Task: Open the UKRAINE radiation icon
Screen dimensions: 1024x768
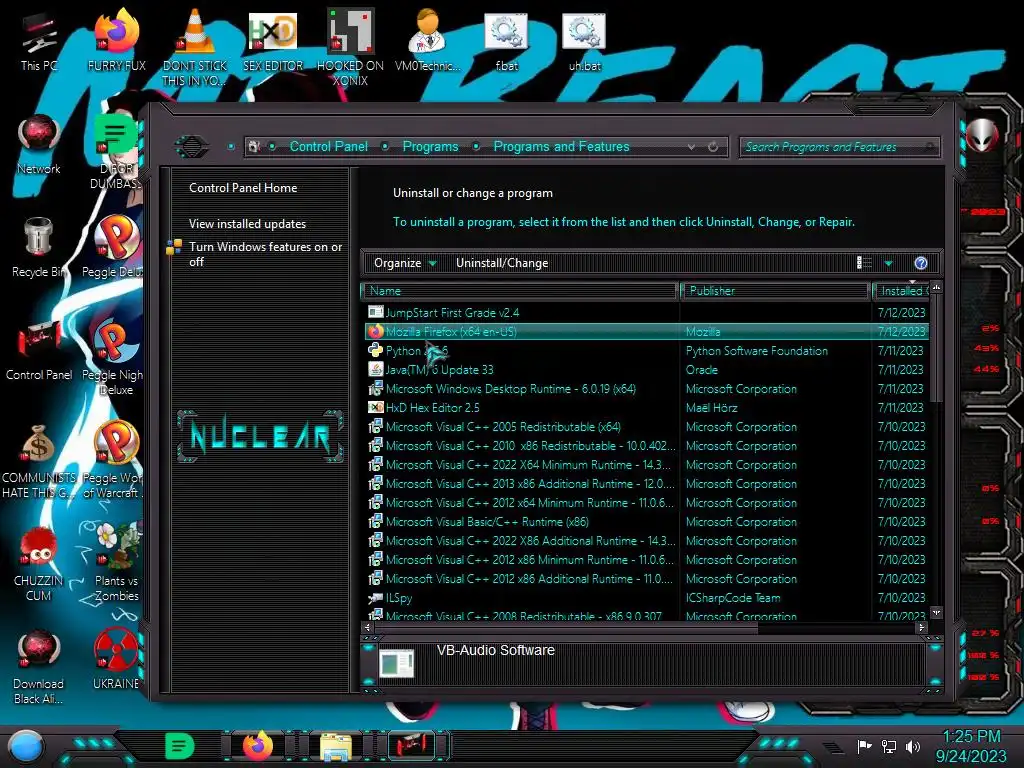Action: point(116,658)
